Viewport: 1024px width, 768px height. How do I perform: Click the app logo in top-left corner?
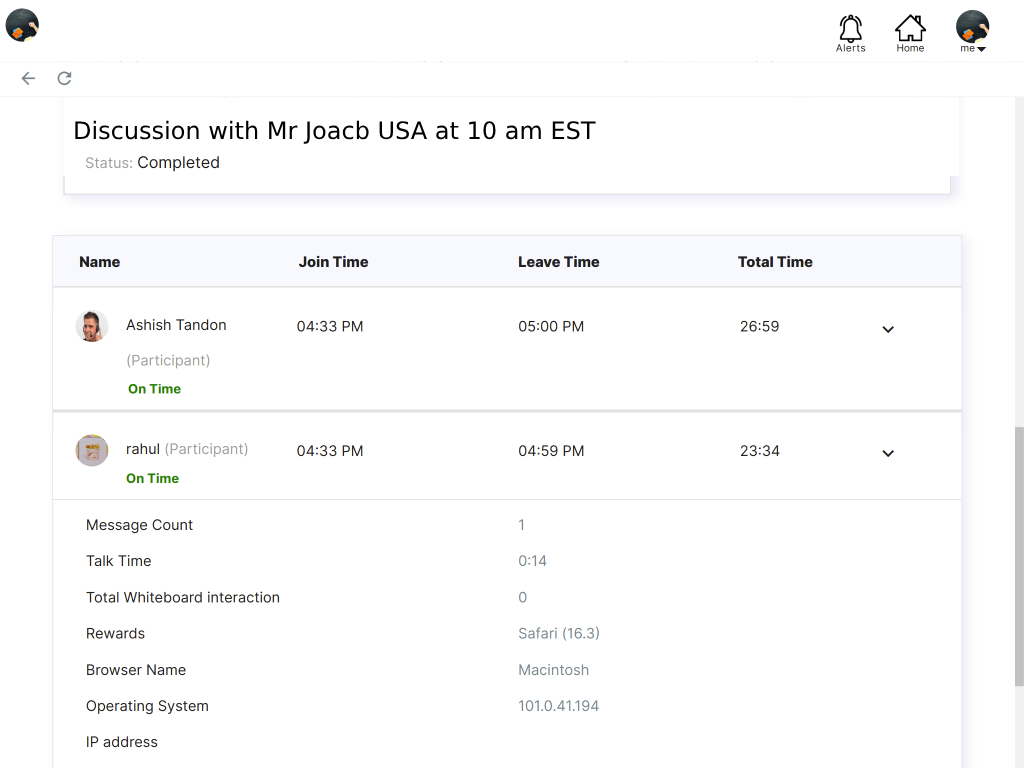pyautogui.click(x=22, y=25)
